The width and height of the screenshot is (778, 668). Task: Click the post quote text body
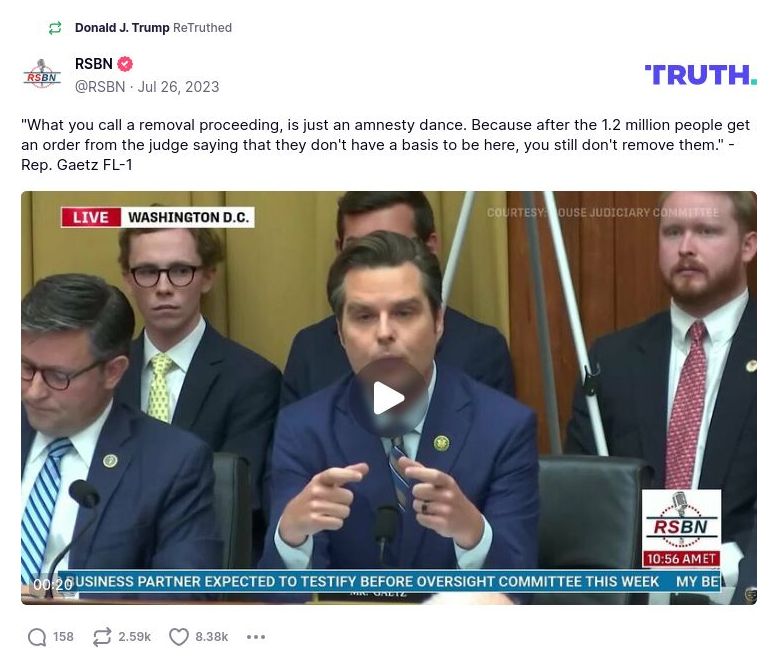coord(386,144)
